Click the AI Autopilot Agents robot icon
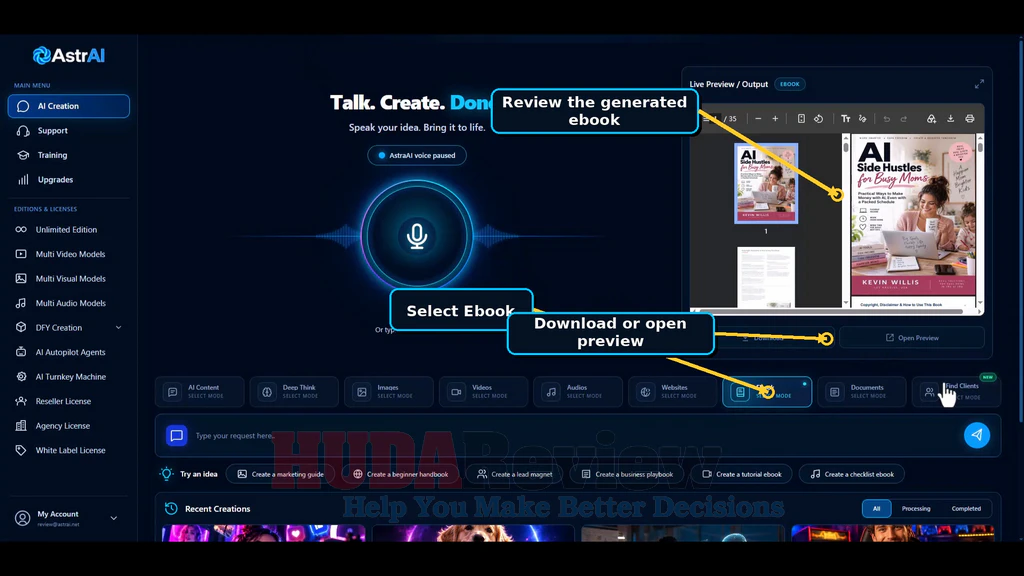The image size is (1024, 576). point(21,352)
